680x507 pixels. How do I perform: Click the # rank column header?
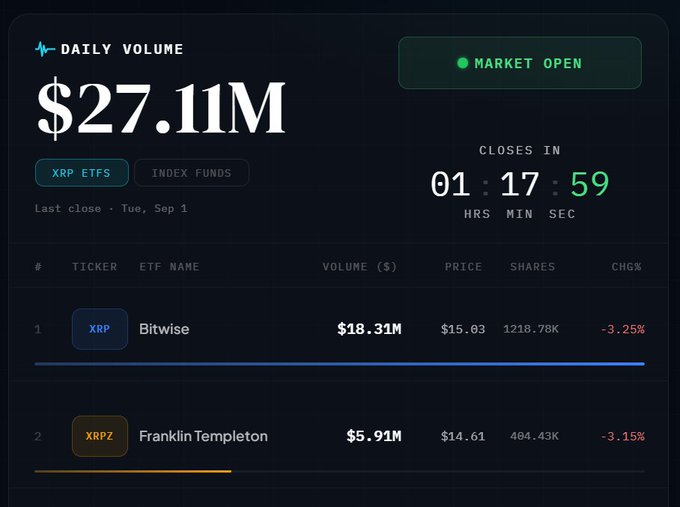38,266
